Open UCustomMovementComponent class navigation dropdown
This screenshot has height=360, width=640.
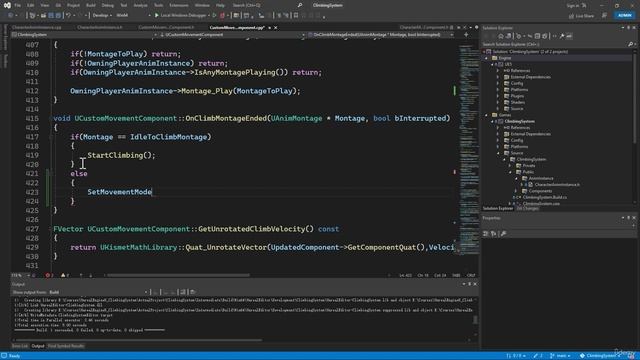tap(233, 35)
